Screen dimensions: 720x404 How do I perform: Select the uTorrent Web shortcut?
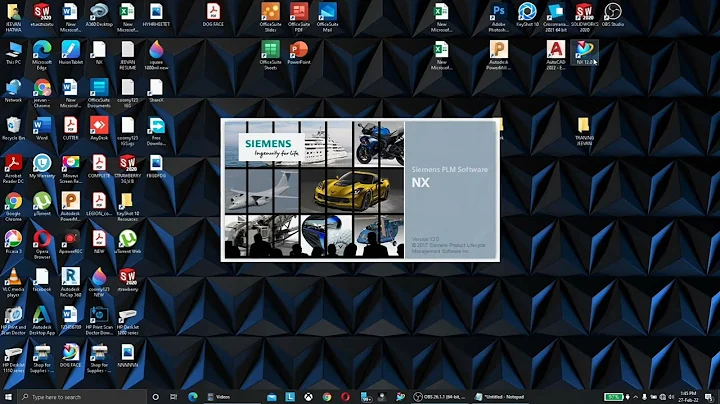128,242
